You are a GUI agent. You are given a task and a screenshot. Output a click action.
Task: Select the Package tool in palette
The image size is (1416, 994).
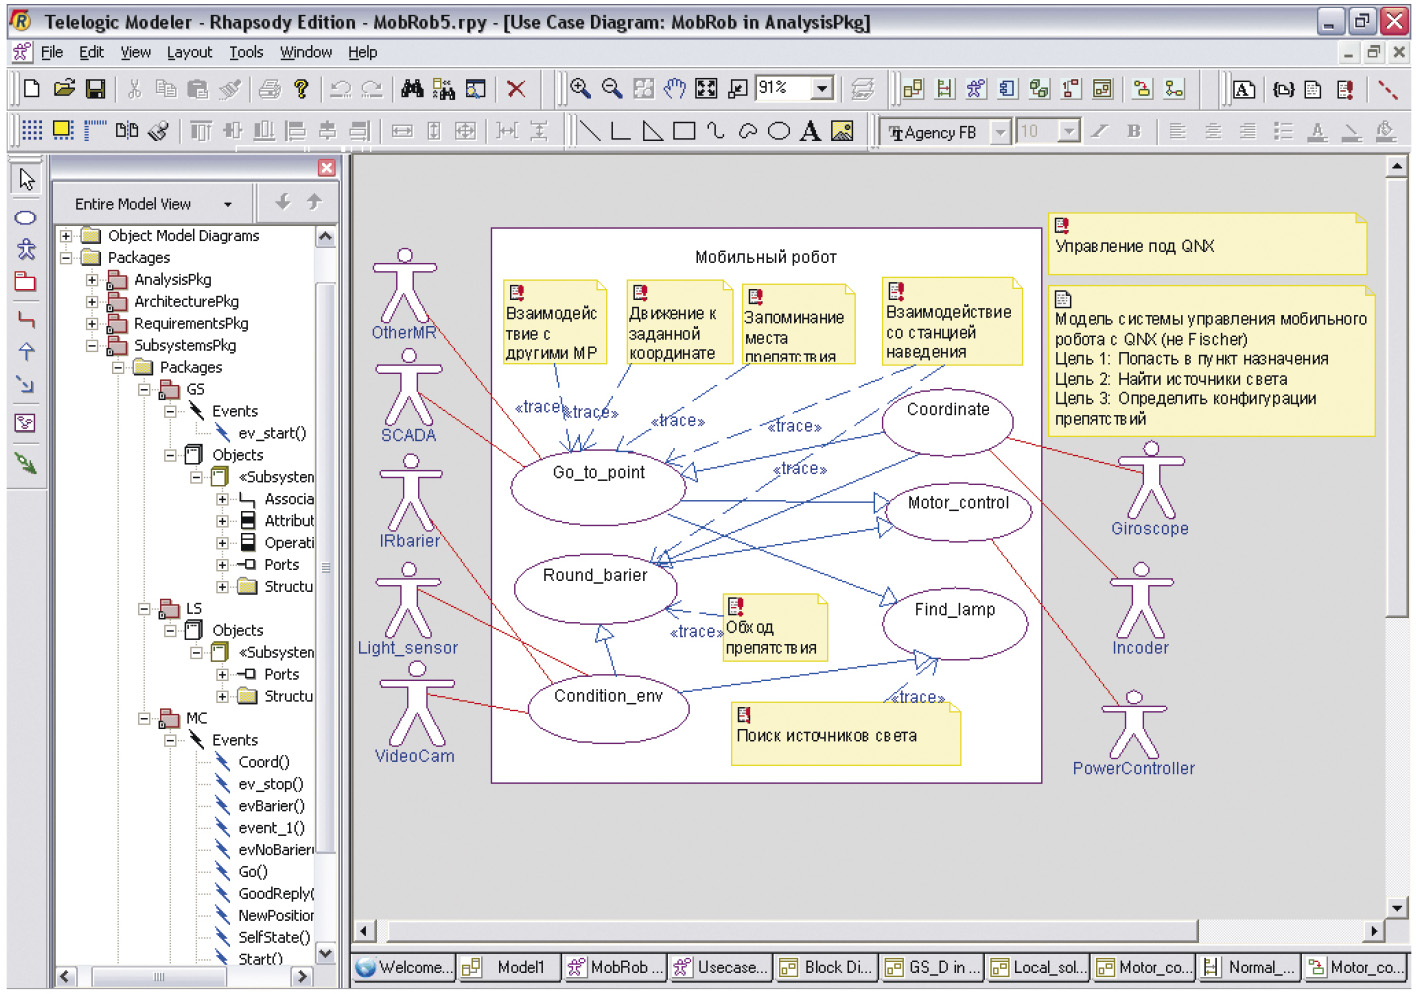point(26,283)
